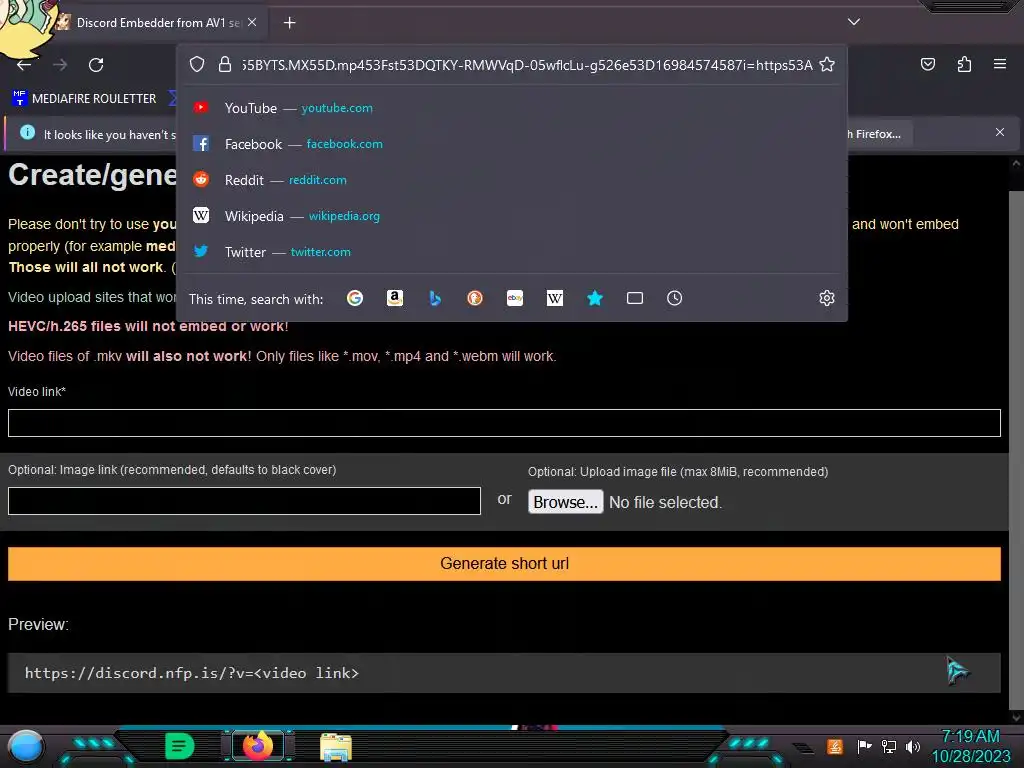
Task: Click Generate short url button
Action: coord(504,564)
